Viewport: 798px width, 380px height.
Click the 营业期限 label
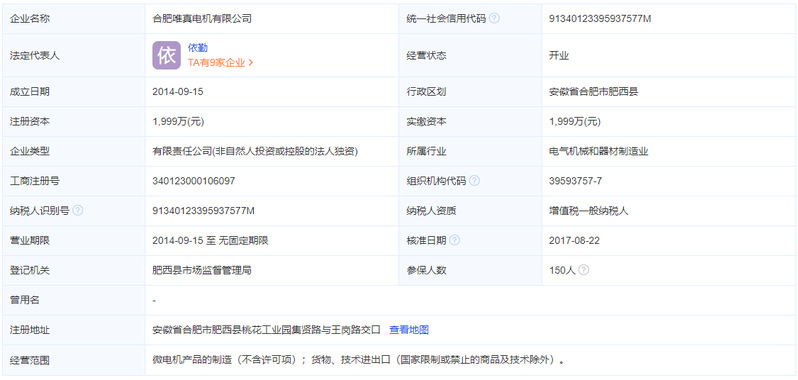click(30, 240)
